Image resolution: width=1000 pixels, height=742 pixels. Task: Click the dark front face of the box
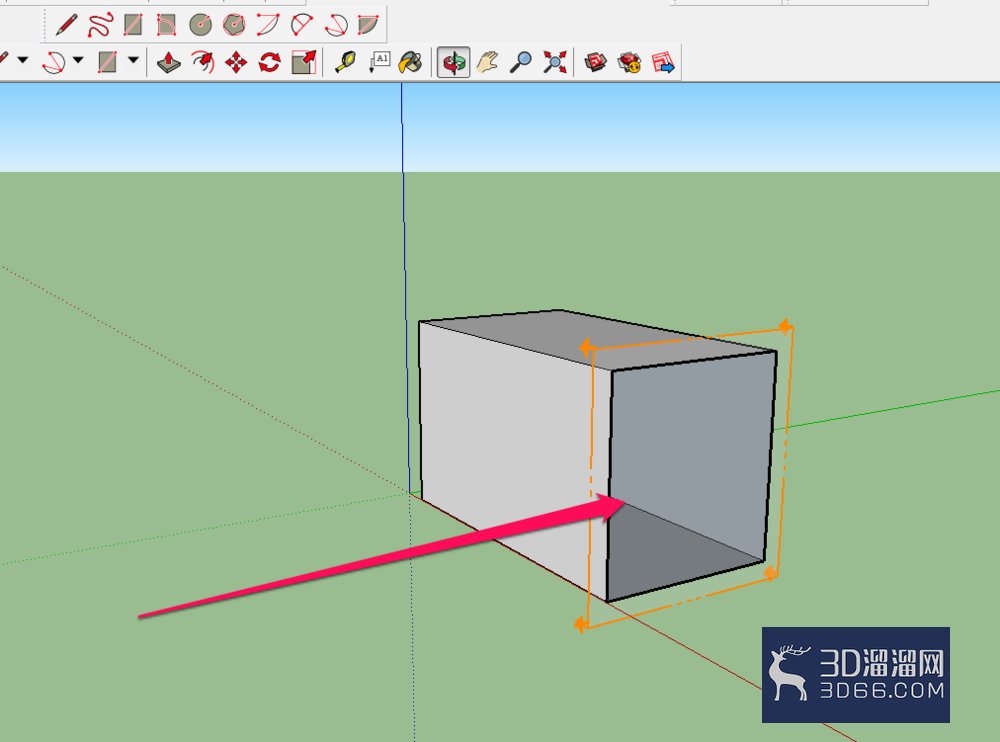[x=692, y=447]
